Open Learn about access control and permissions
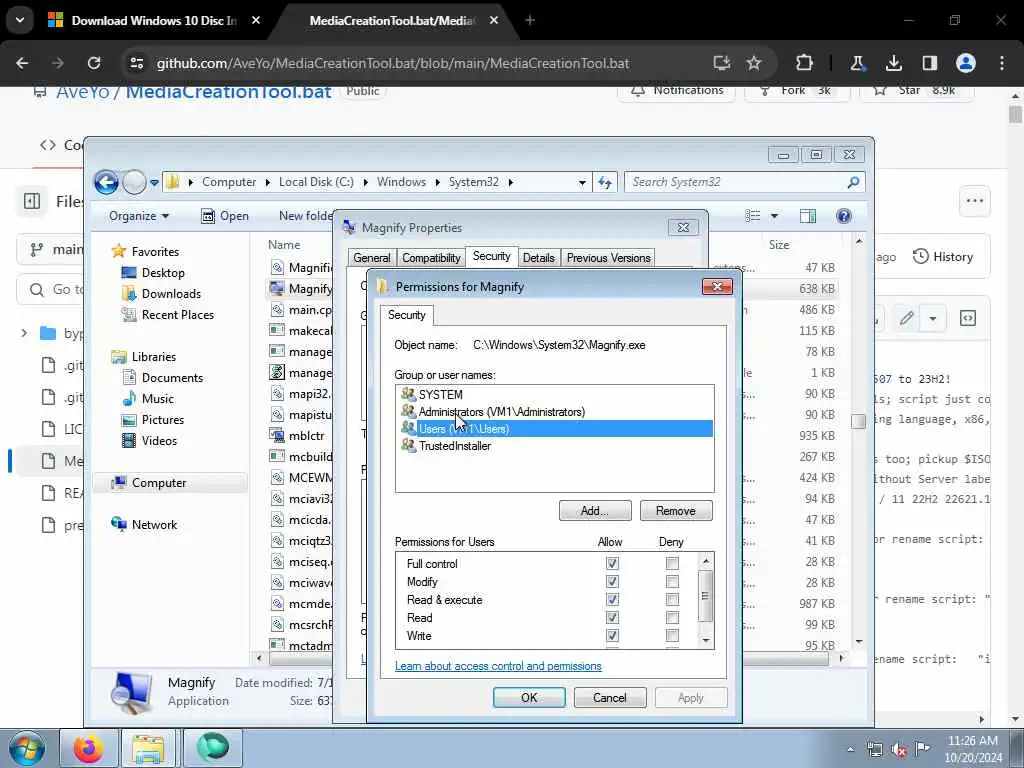1024x768 pixels. 498,666
